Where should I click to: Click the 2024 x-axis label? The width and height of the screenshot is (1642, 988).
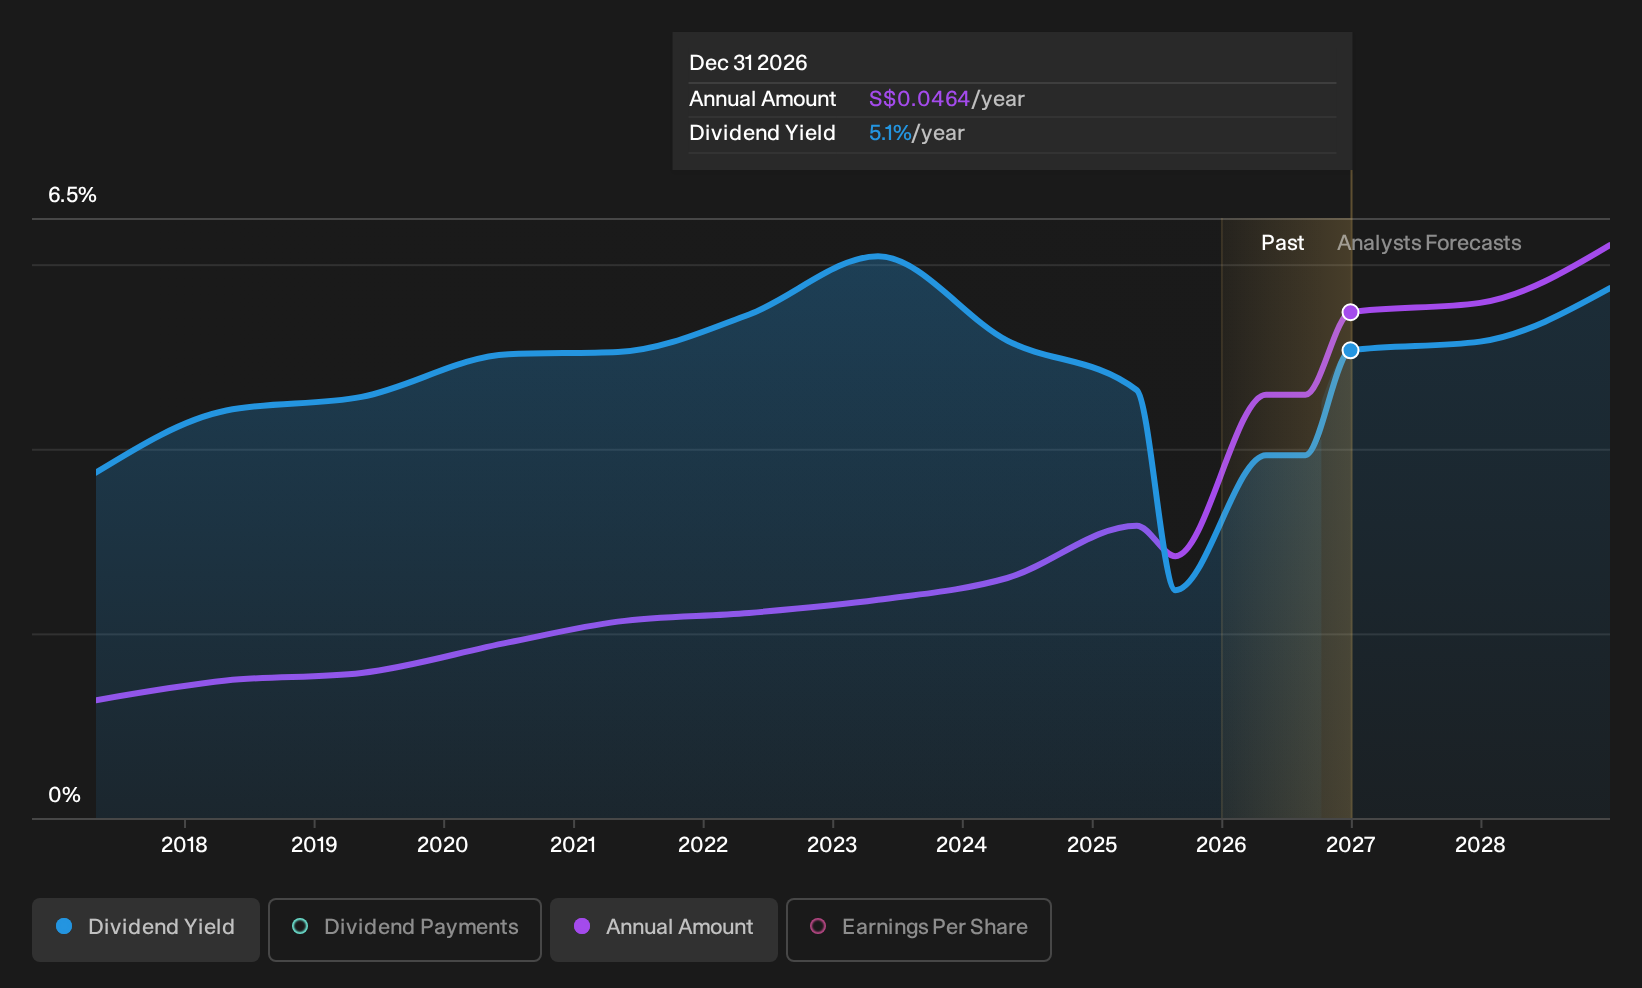(961, 845)
